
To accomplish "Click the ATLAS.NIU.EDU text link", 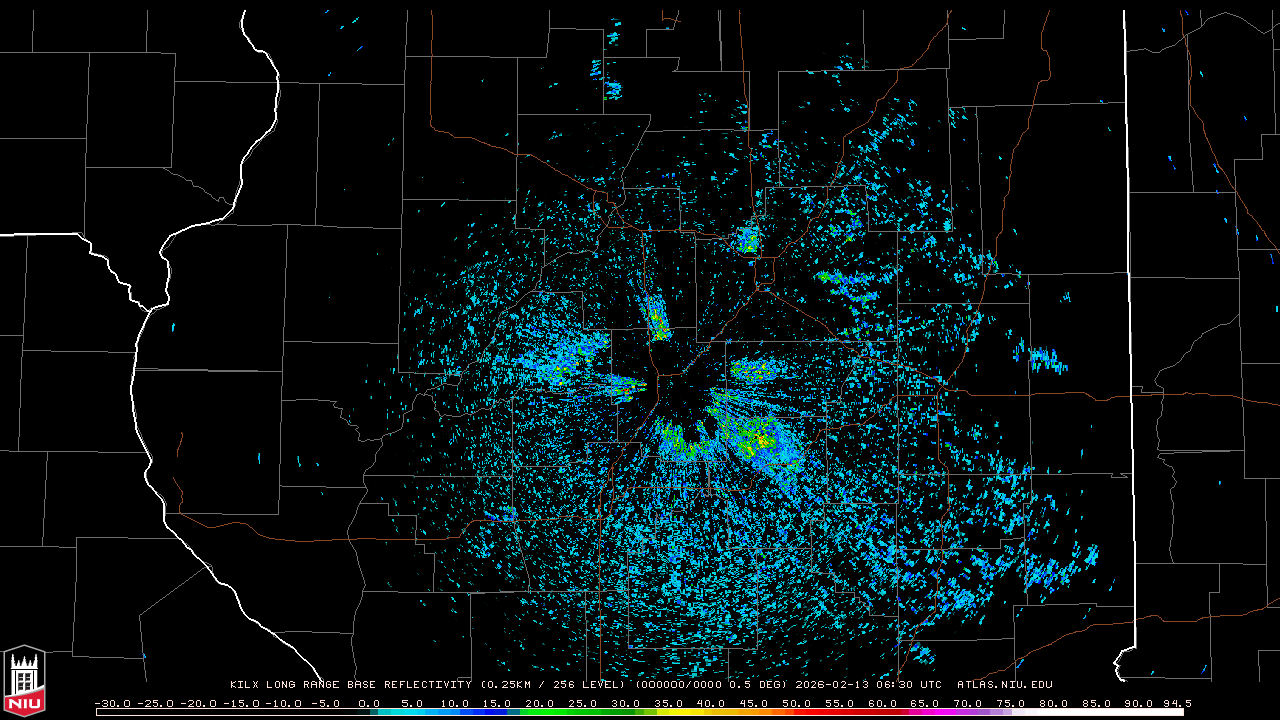I will (1004, 685).
